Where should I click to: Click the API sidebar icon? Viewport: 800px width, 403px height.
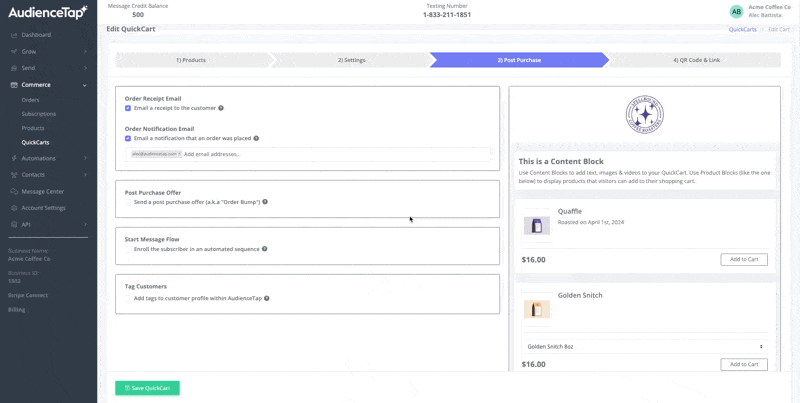[x=14, y=224]
